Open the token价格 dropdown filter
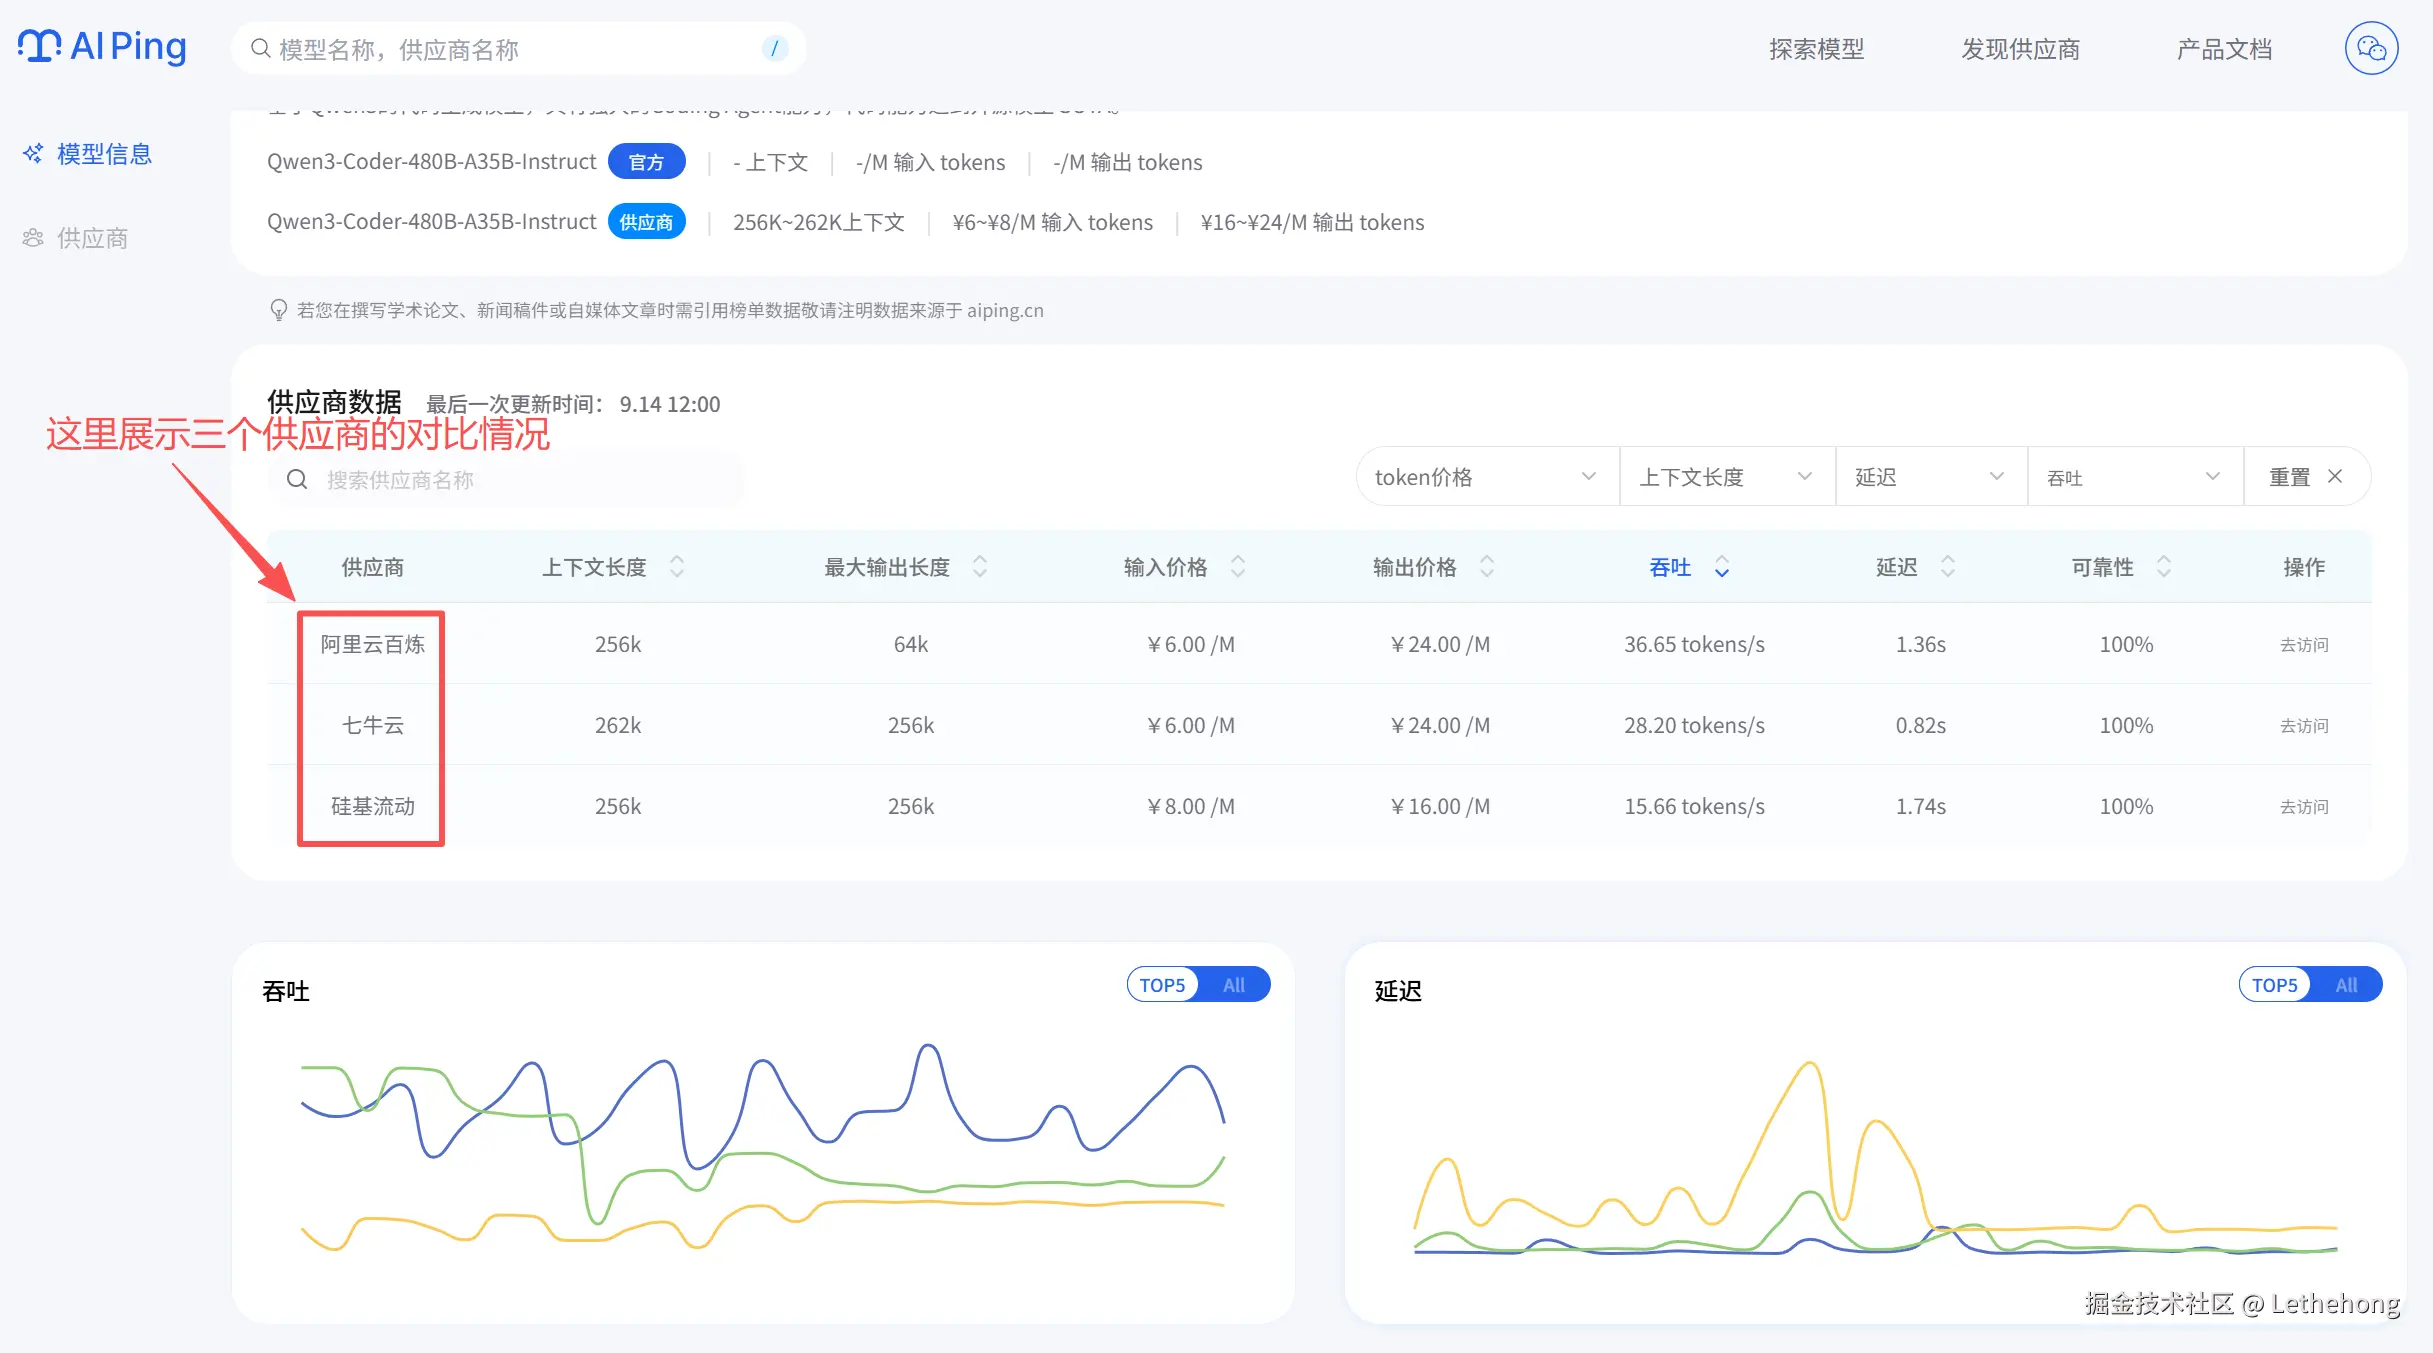Viewport: 2433px width, 1353px height. pos(1486,477)
